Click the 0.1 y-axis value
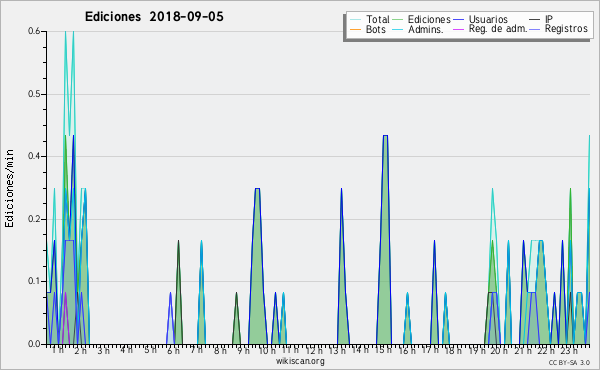The image size is (600, 370). point(34,282)
